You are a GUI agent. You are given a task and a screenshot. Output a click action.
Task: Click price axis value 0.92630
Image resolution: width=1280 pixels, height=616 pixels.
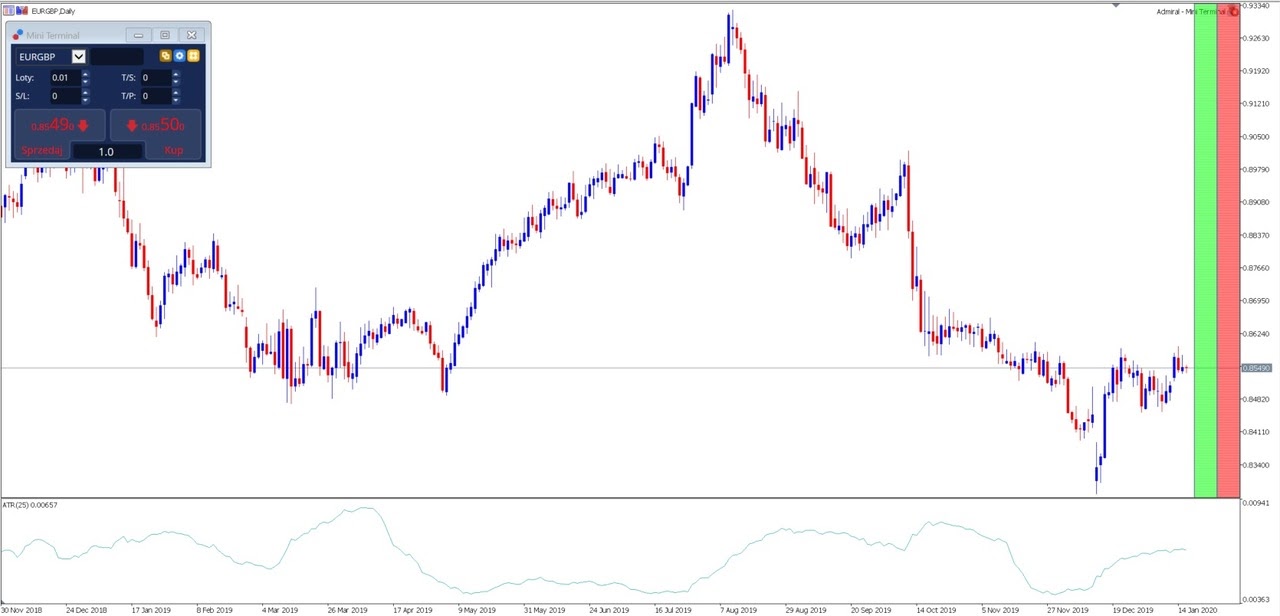pyautogui.click(x=1257, y=38)
